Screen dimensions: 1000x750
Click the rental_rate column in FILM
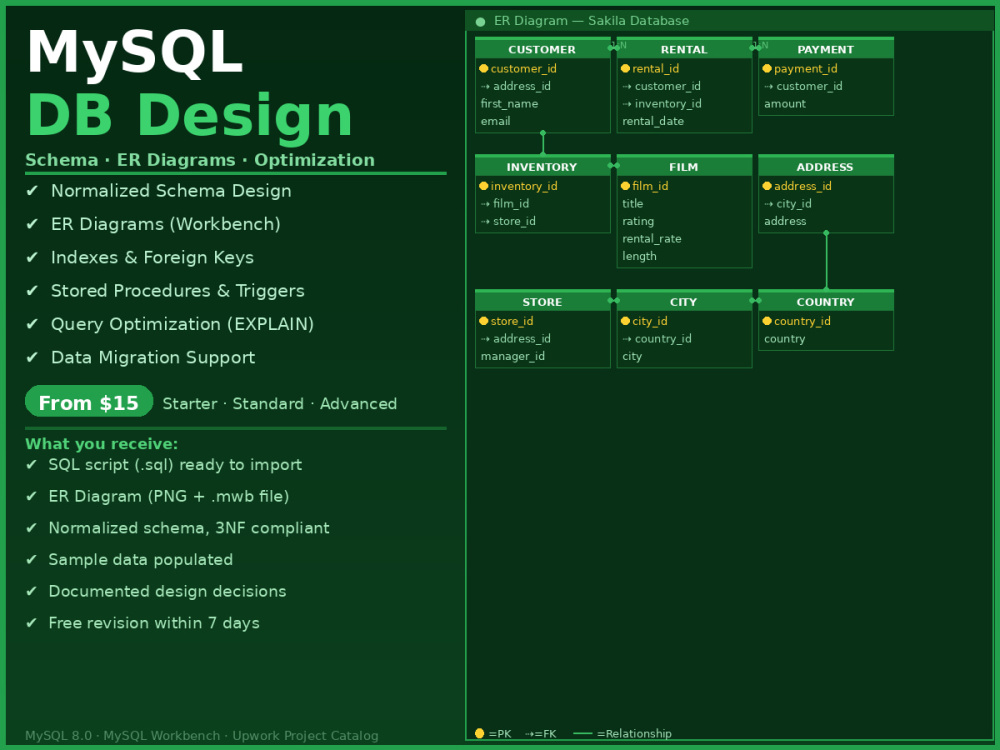[x=652, y=239]
